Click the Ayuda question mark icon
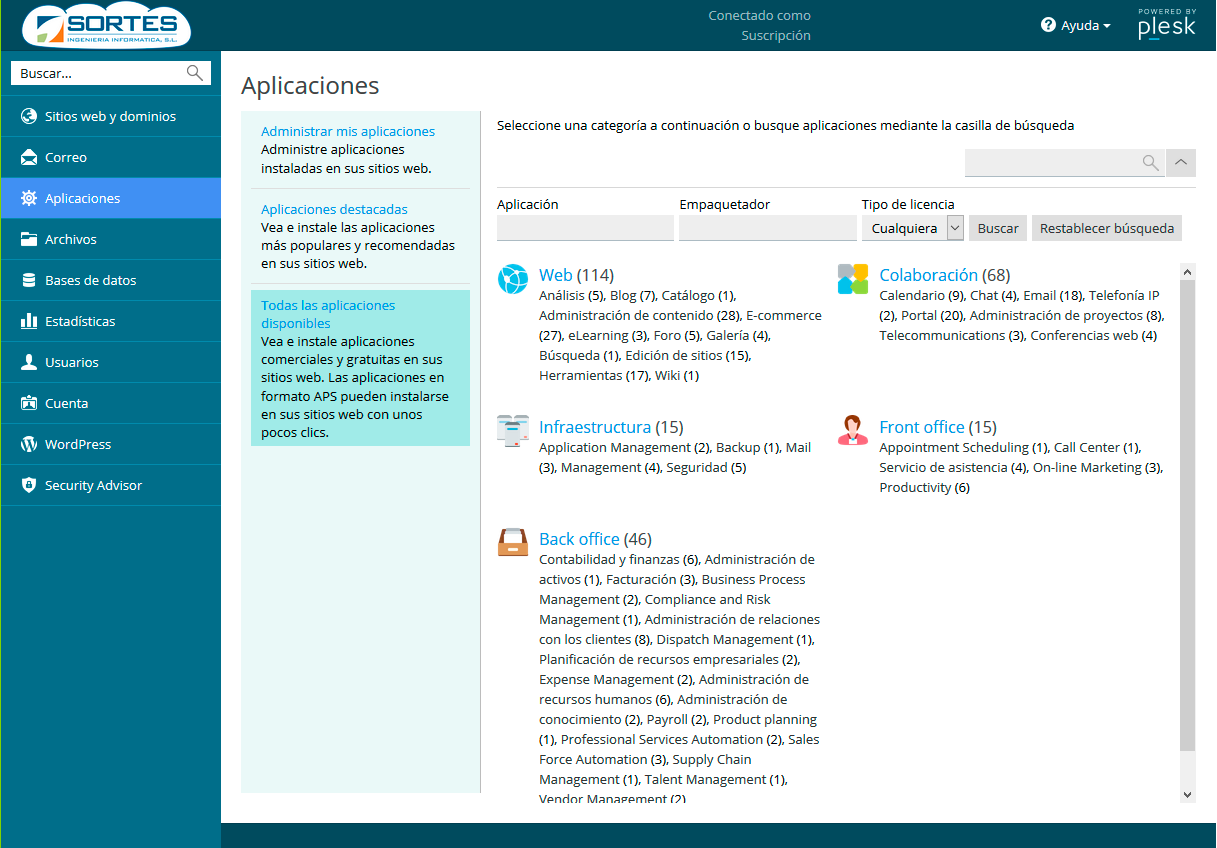The width and height of the screenshot is (1217, 848). point(1048,25)
